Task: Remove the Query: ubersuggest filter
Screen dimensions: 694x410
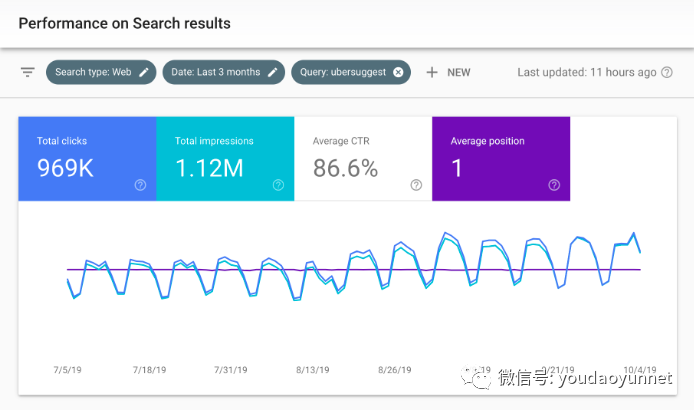Action: pos(398,72)
